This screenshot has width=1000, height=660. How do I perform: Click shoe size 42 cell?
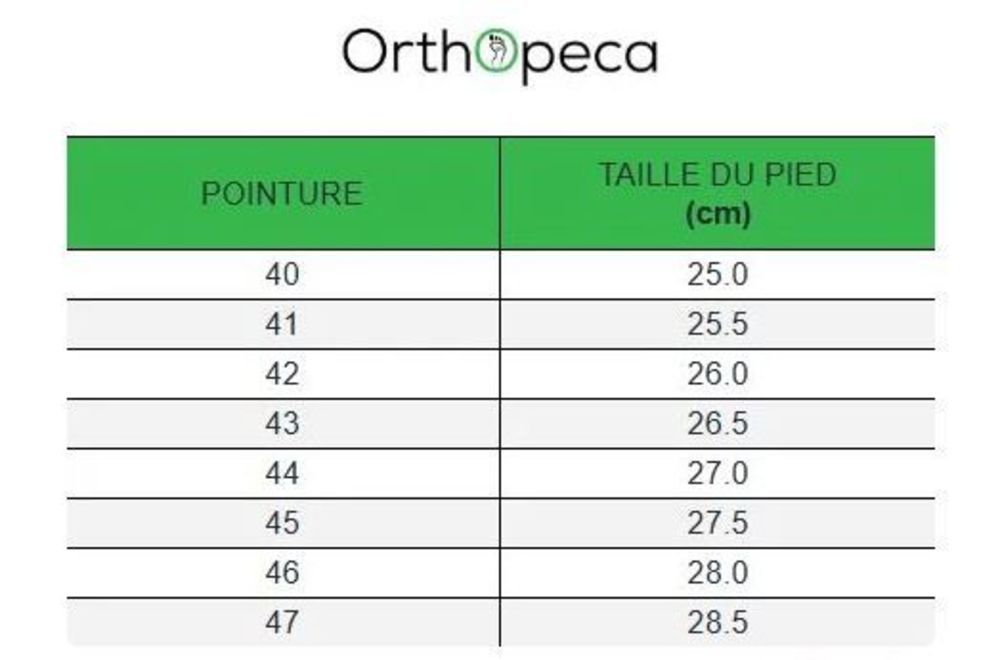point(283,374)
